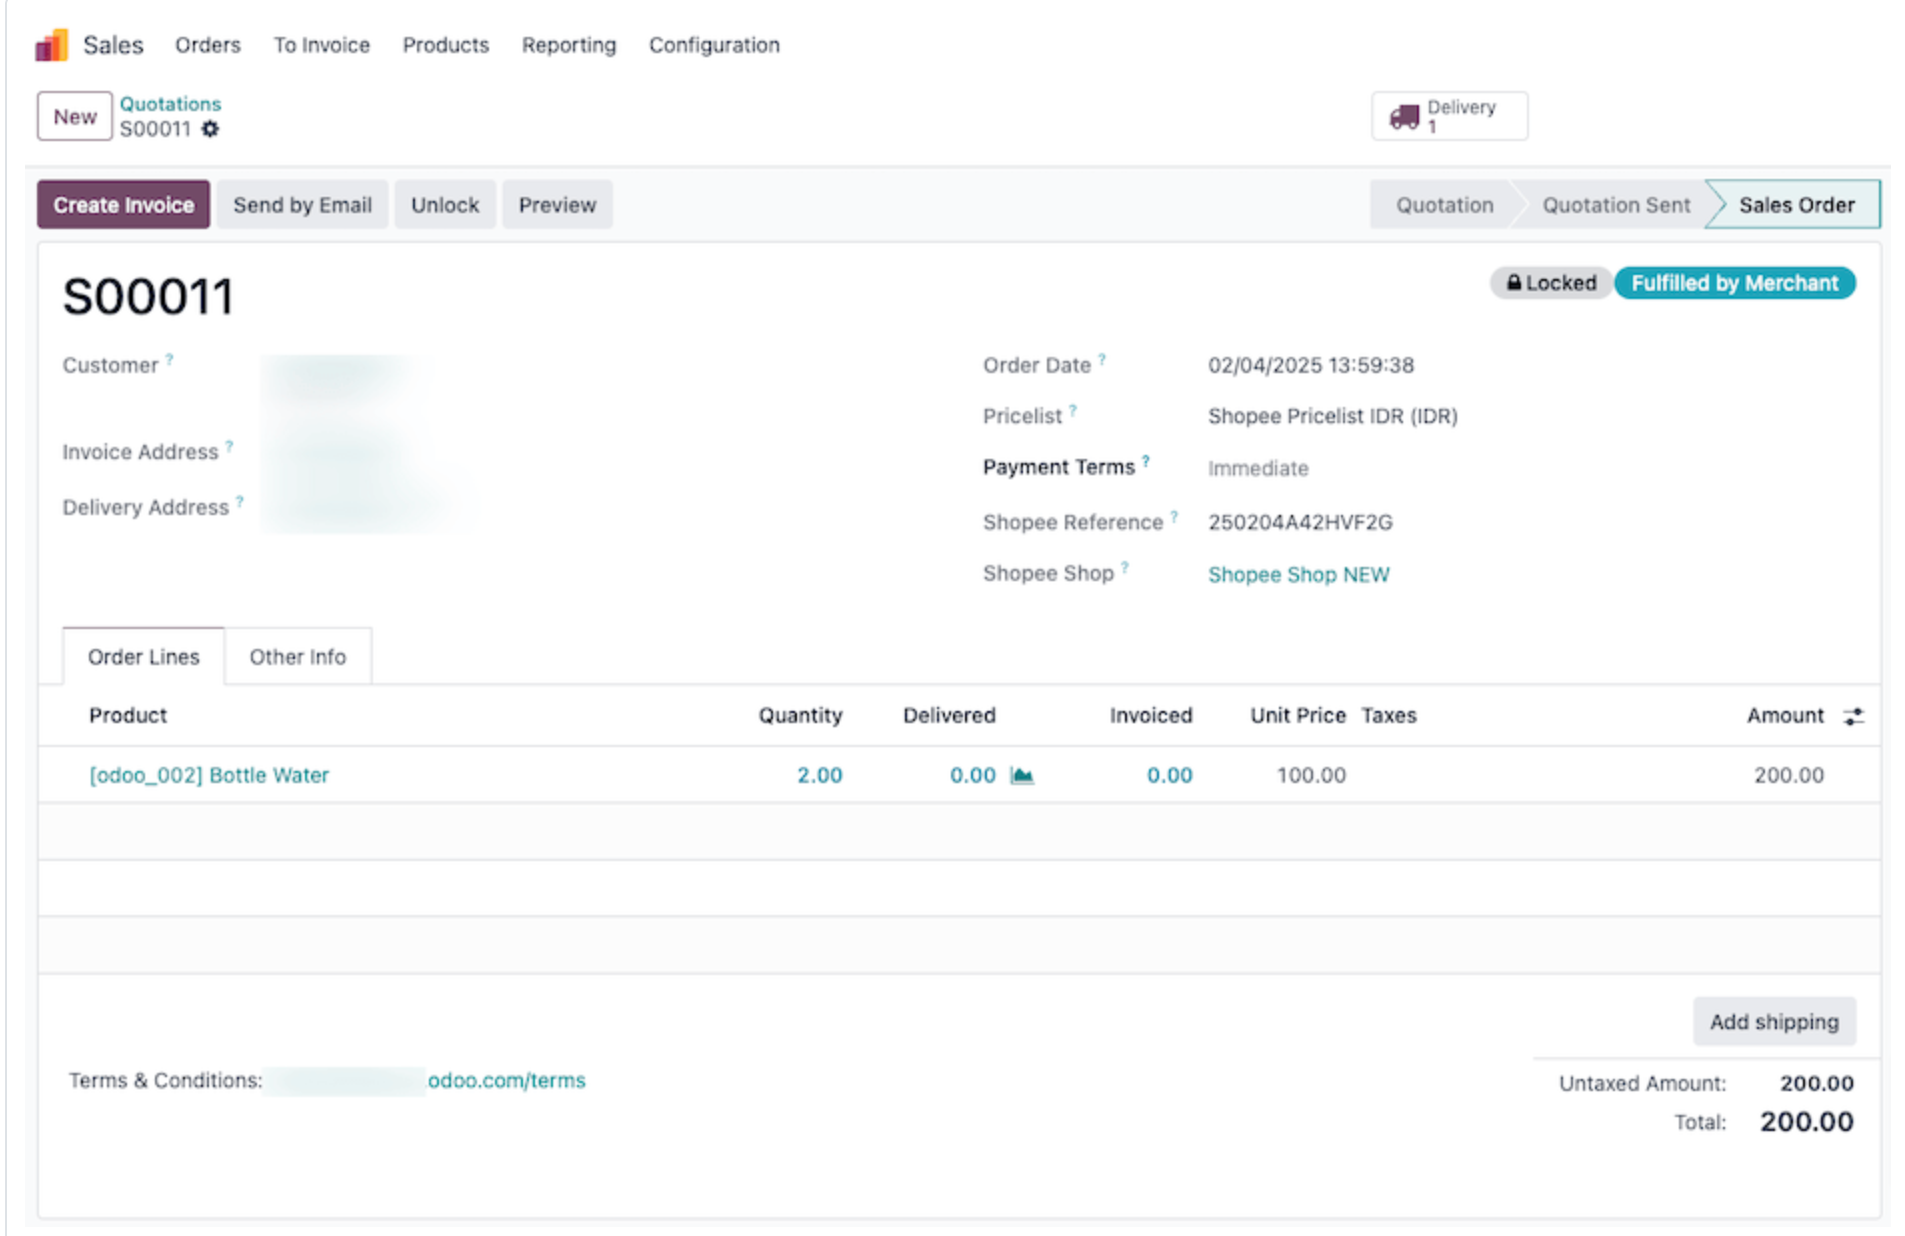This screenshot has width=1905, height=1236.
Task: Click the line Amount value 200.00
Action: (x=1789, y=775)
